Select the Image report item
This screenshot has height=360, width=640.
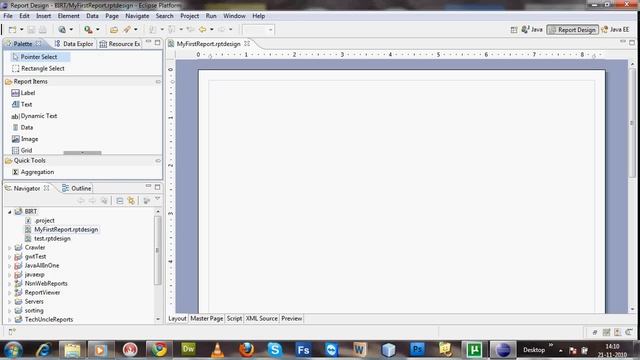tap(25, 139)
